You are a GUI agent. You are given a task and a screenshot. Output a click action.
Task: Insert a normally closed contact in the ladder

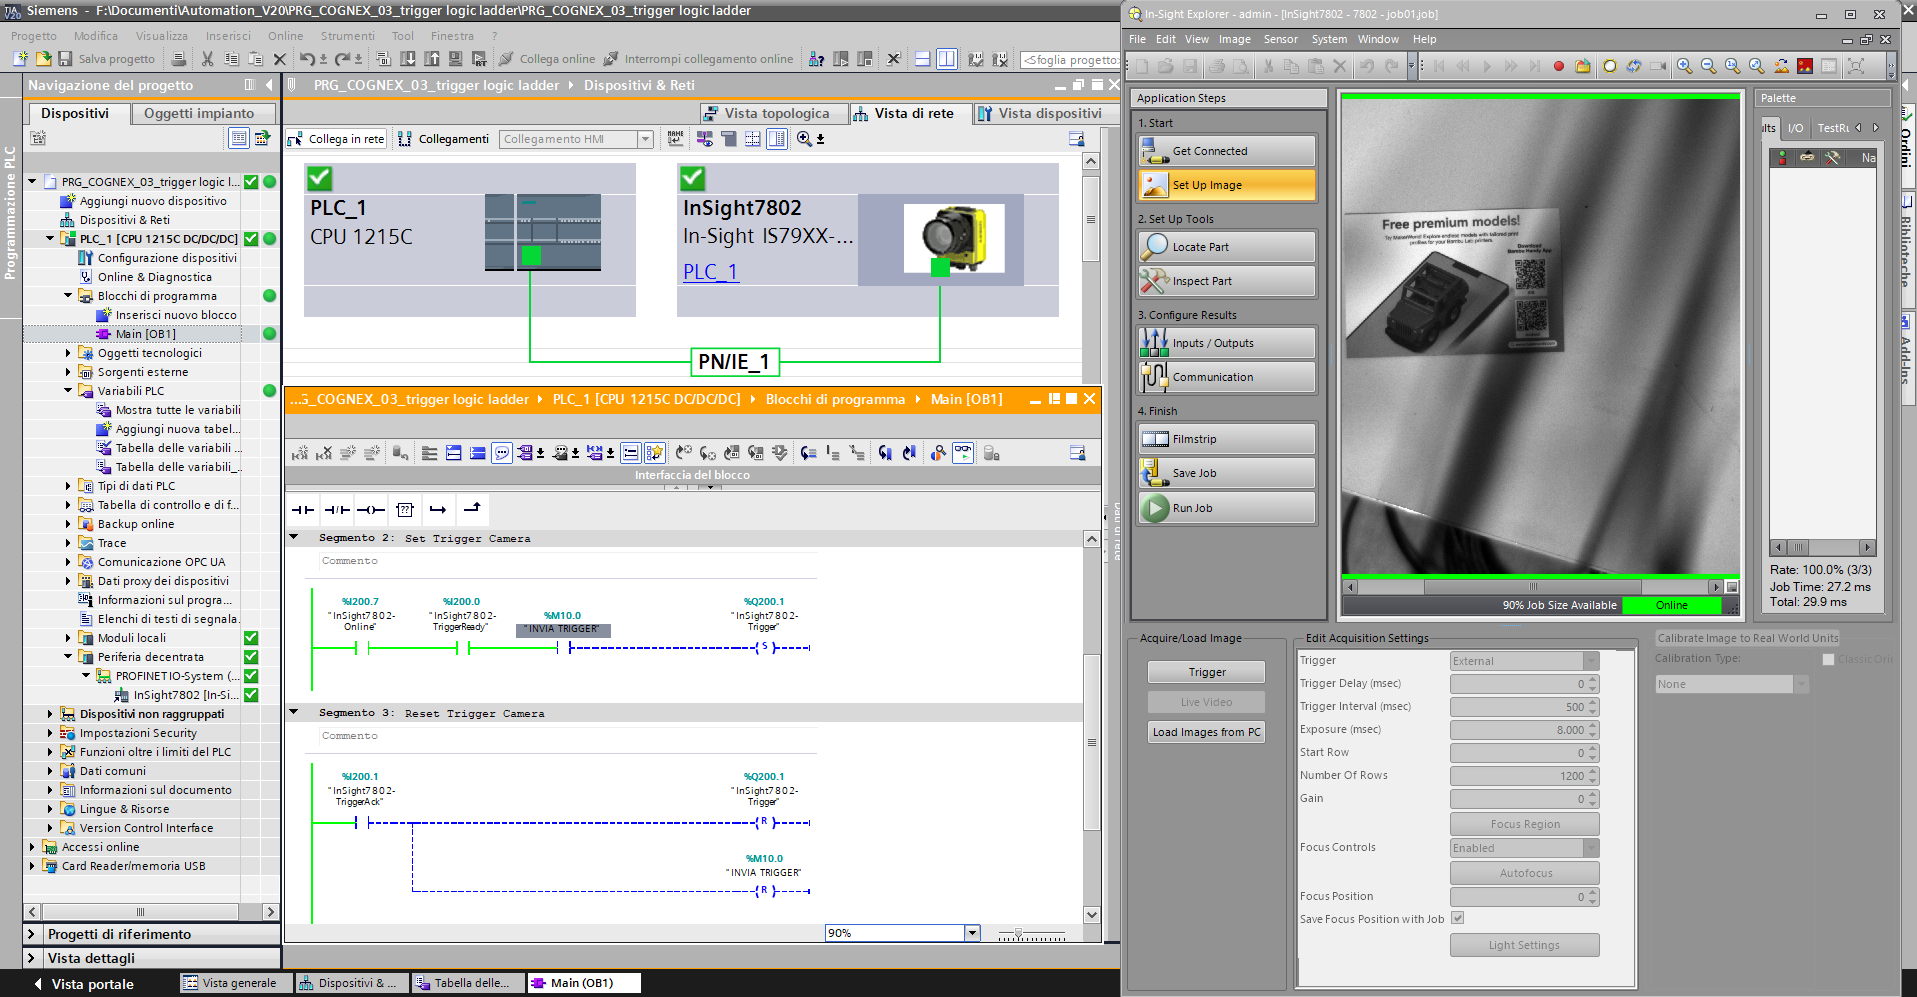click(337, 510)
